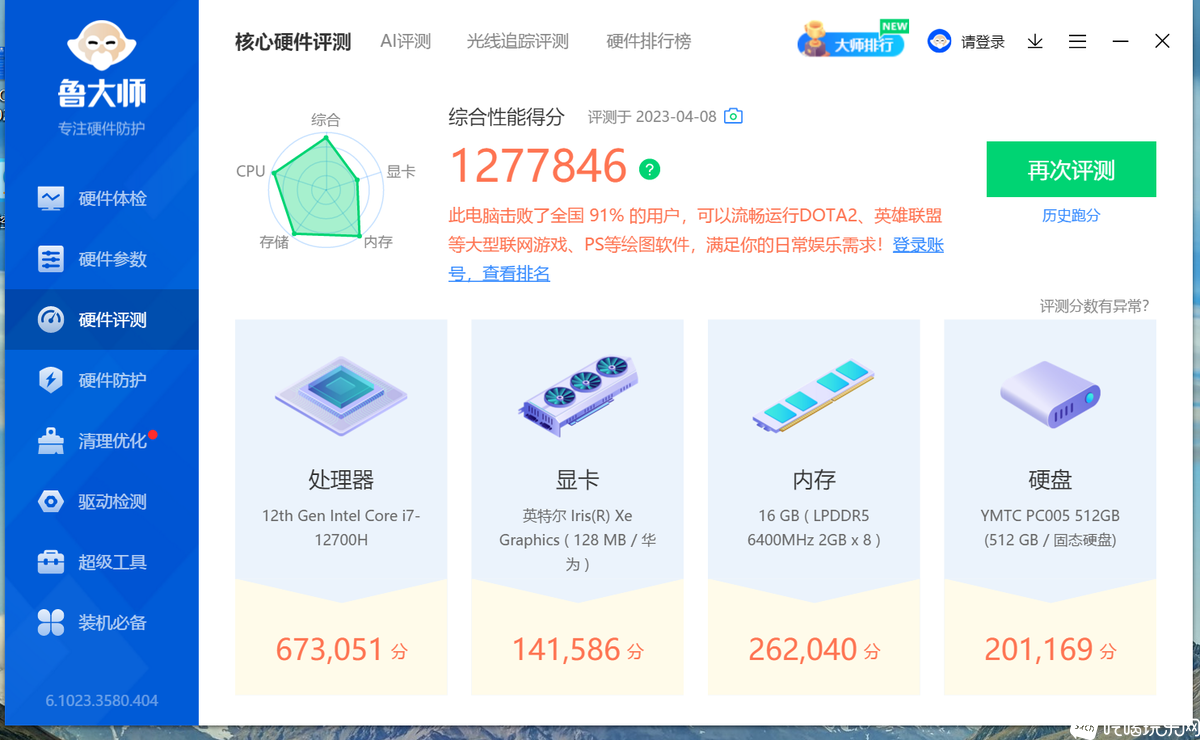Open 装机必备 in the sidebar

click(102, 623)
